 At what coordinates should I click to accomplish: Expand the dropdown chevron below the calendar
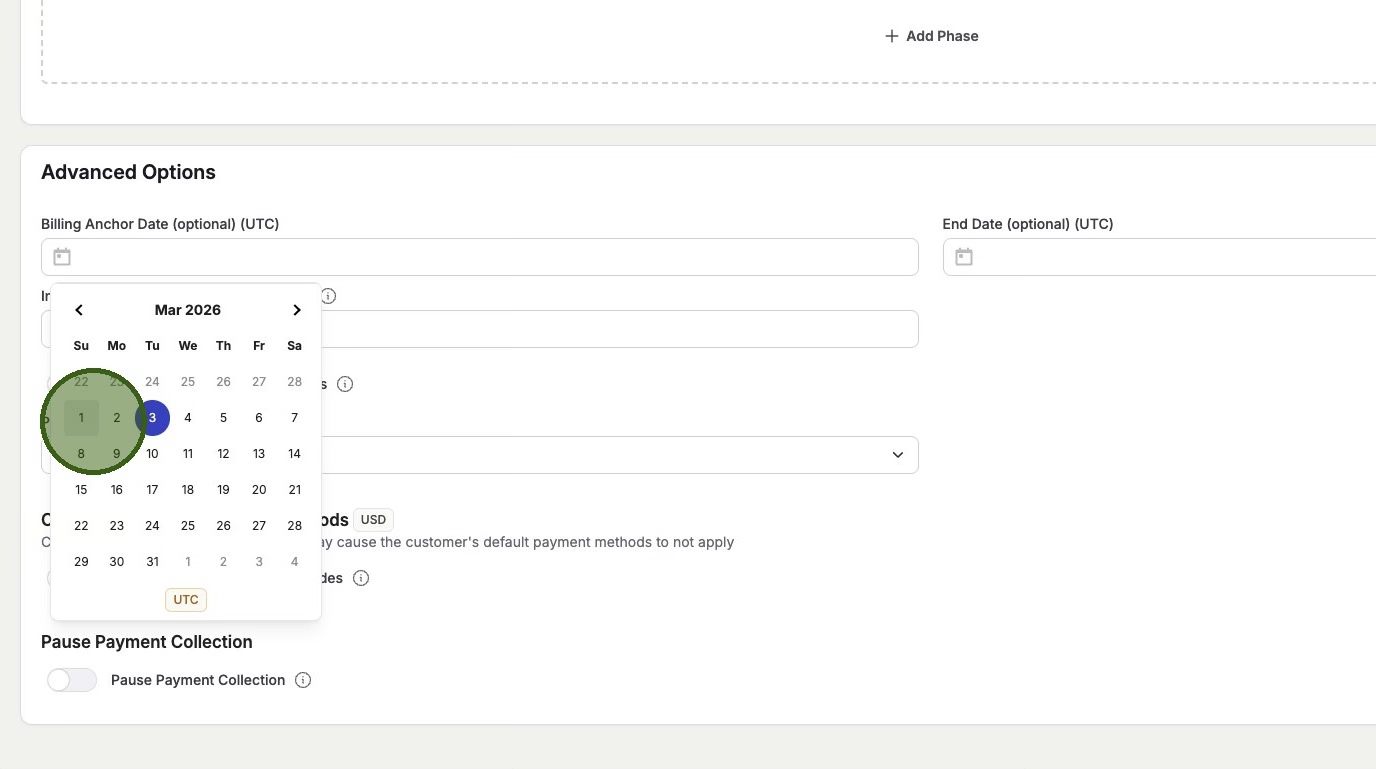(x=897, y=455)
